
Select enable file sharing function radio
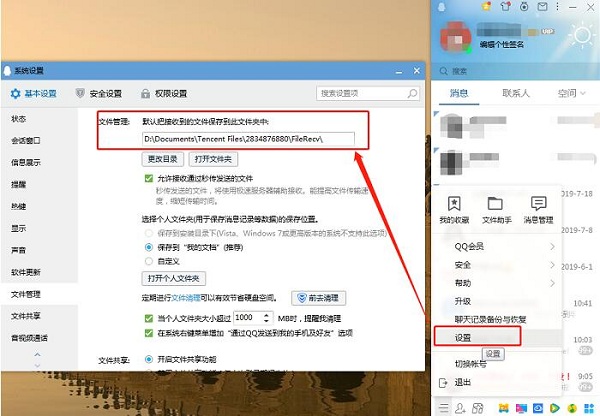coord(148,359)
